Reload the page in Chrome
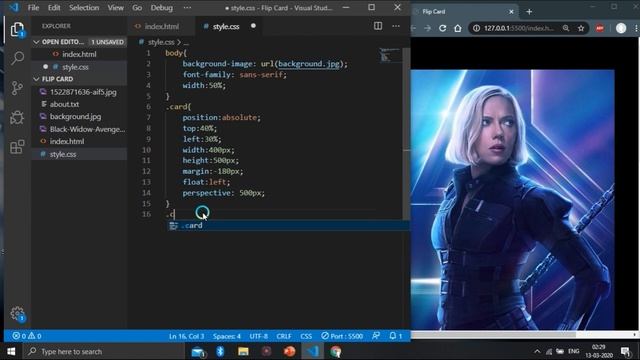Image resolution: width=640 pixels, height=360 pixels. point(442,28)
